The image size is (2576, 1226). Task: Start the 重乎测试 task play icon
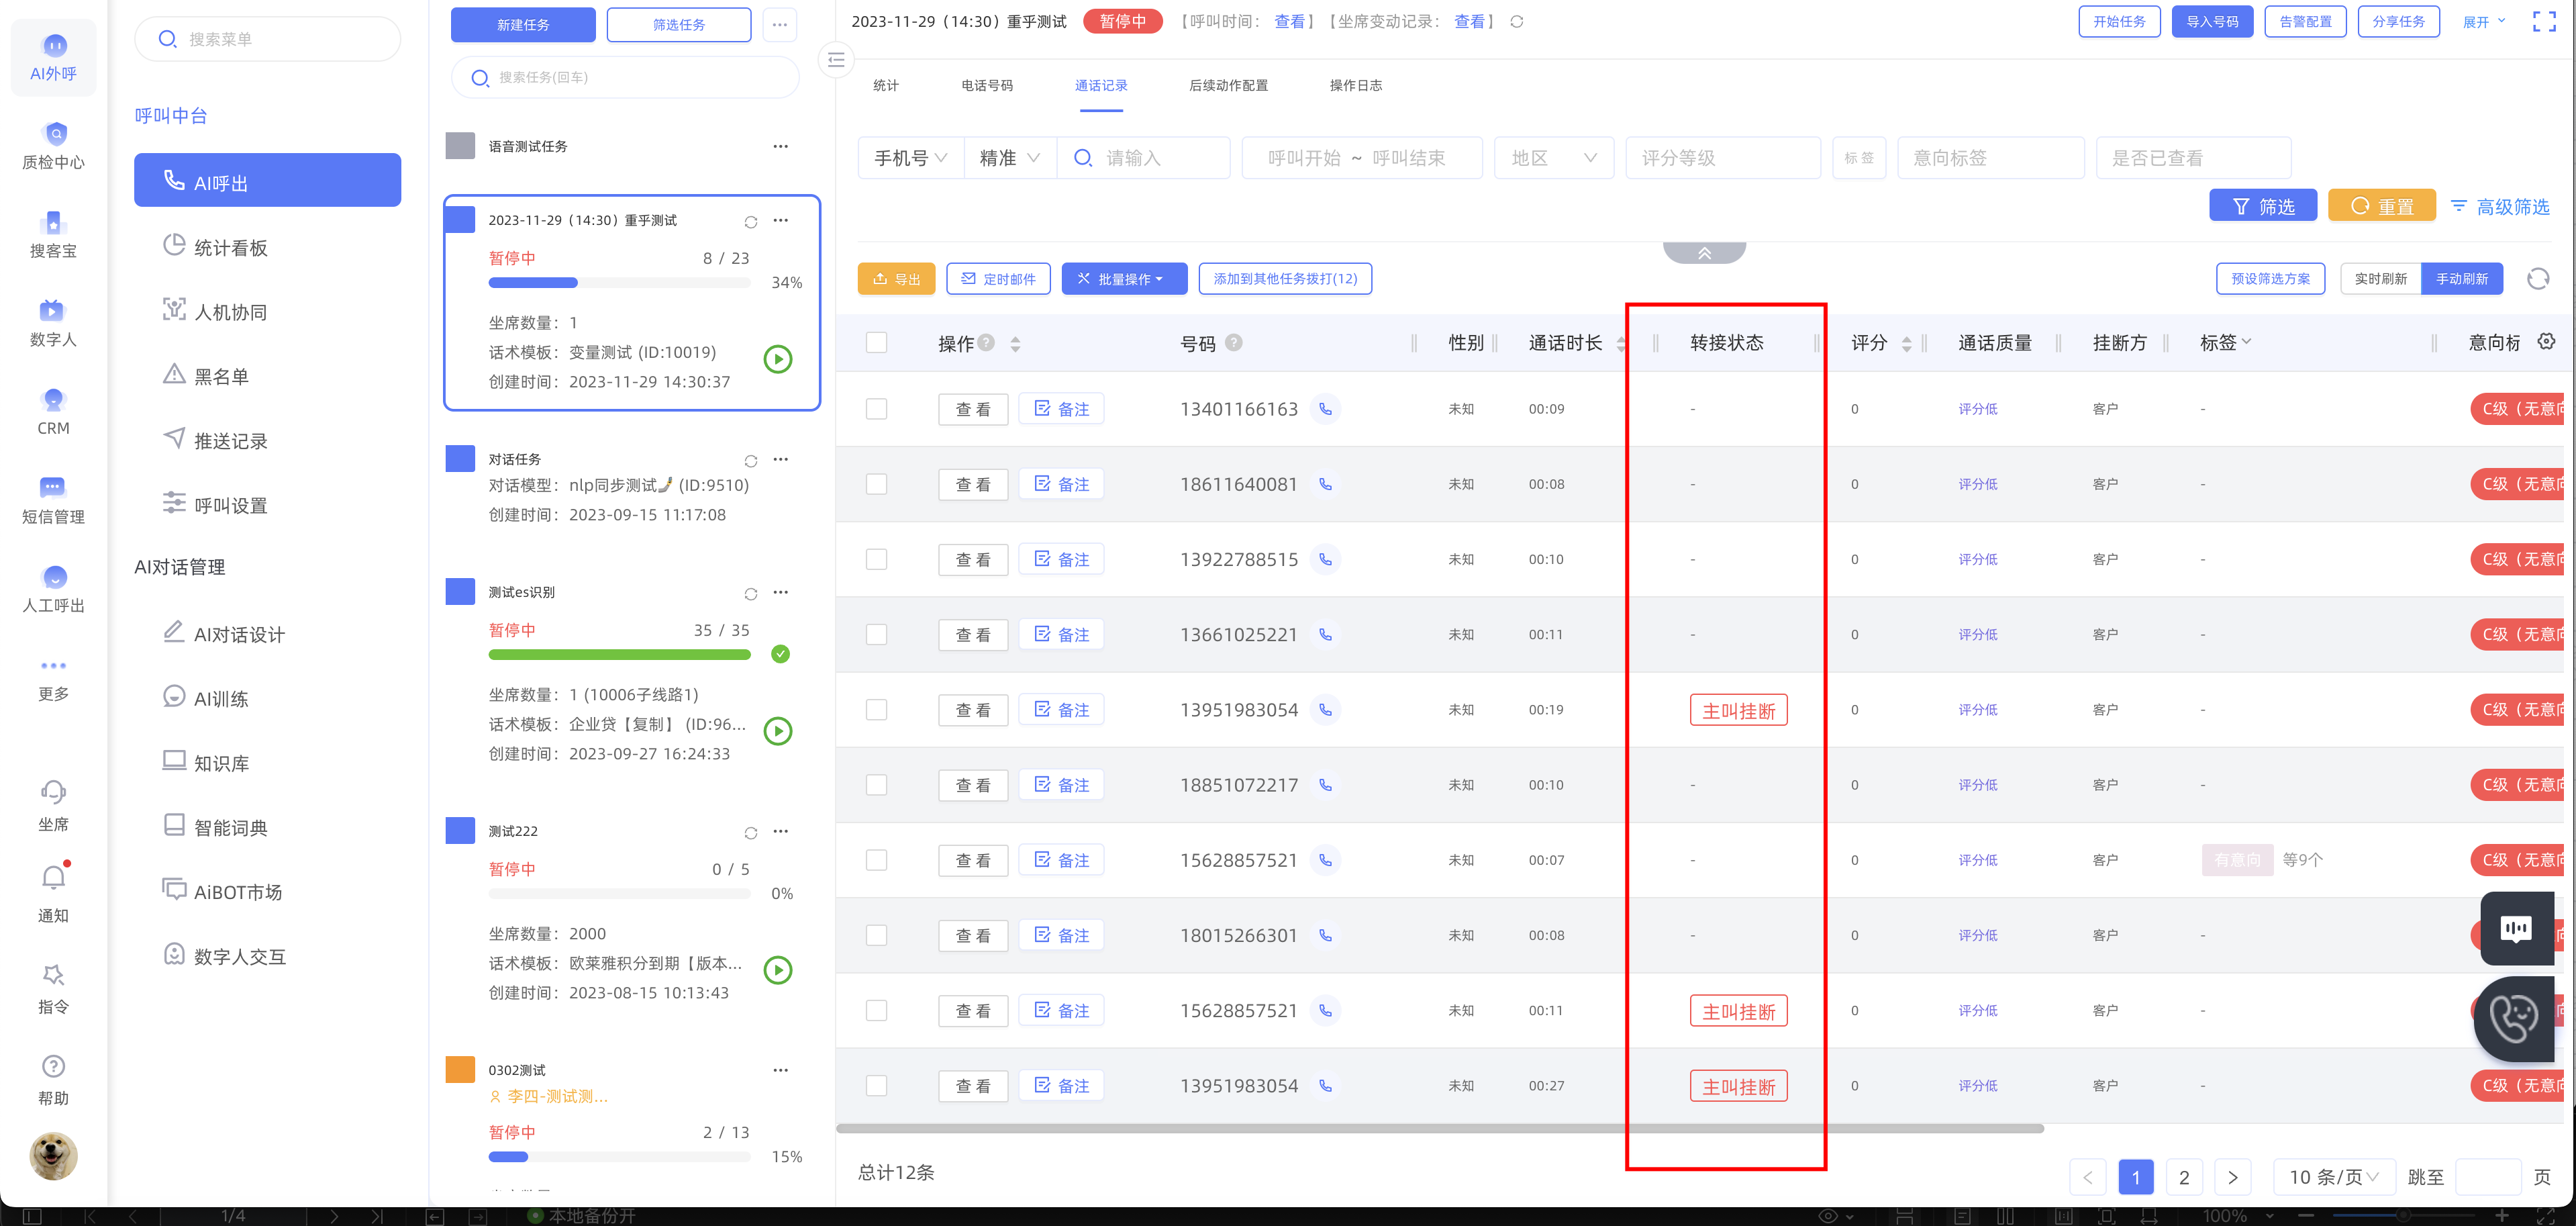pyautogui.click(x=778, y=358)
